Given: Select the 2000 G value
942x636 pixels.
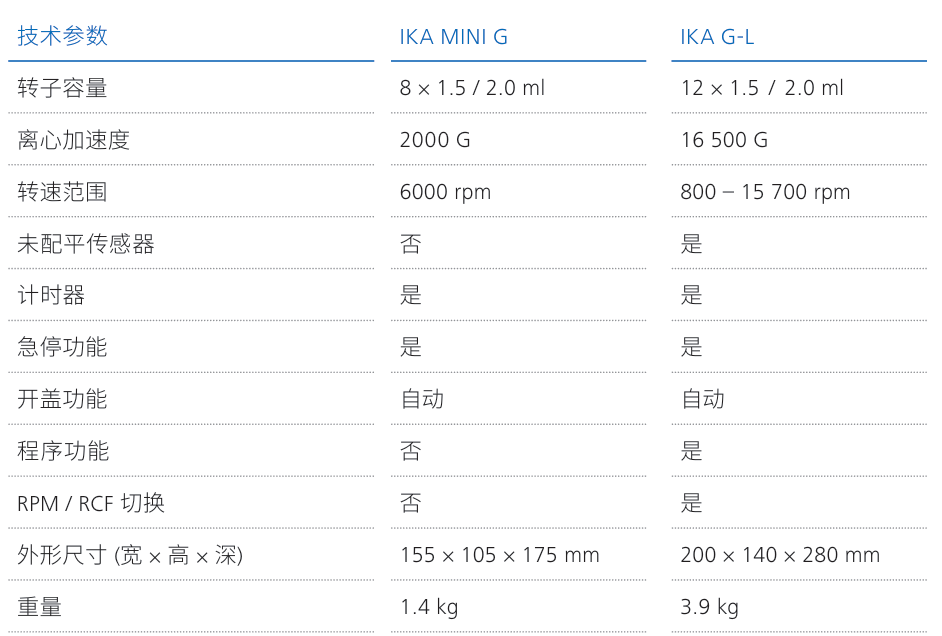Looking at the screenshot, I should point(435,140).
